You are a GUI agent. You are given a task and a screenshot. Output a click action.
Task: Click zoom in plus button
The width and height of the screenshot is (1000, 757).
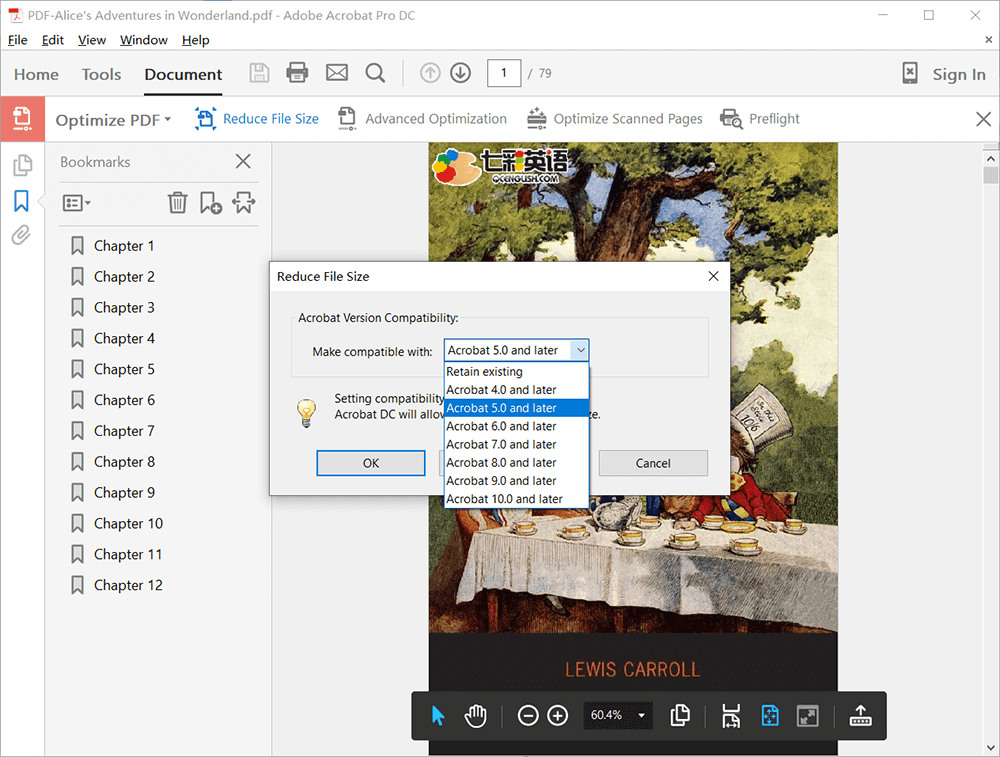pyautogui.click(x=558, y=715)
